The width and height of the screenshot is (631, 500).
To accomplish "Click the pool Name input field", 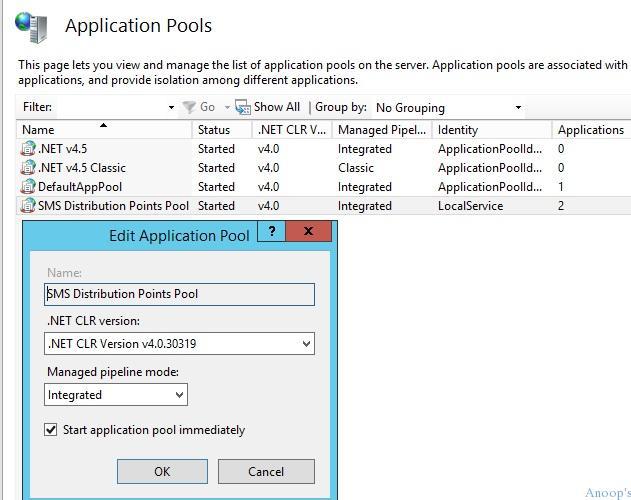I will (x=179, y=294).
